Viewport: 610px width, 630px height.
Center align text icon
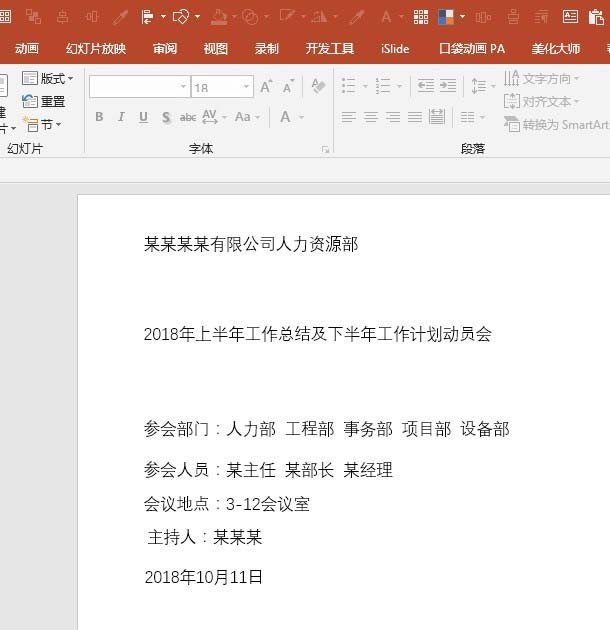tap(371, 117)
